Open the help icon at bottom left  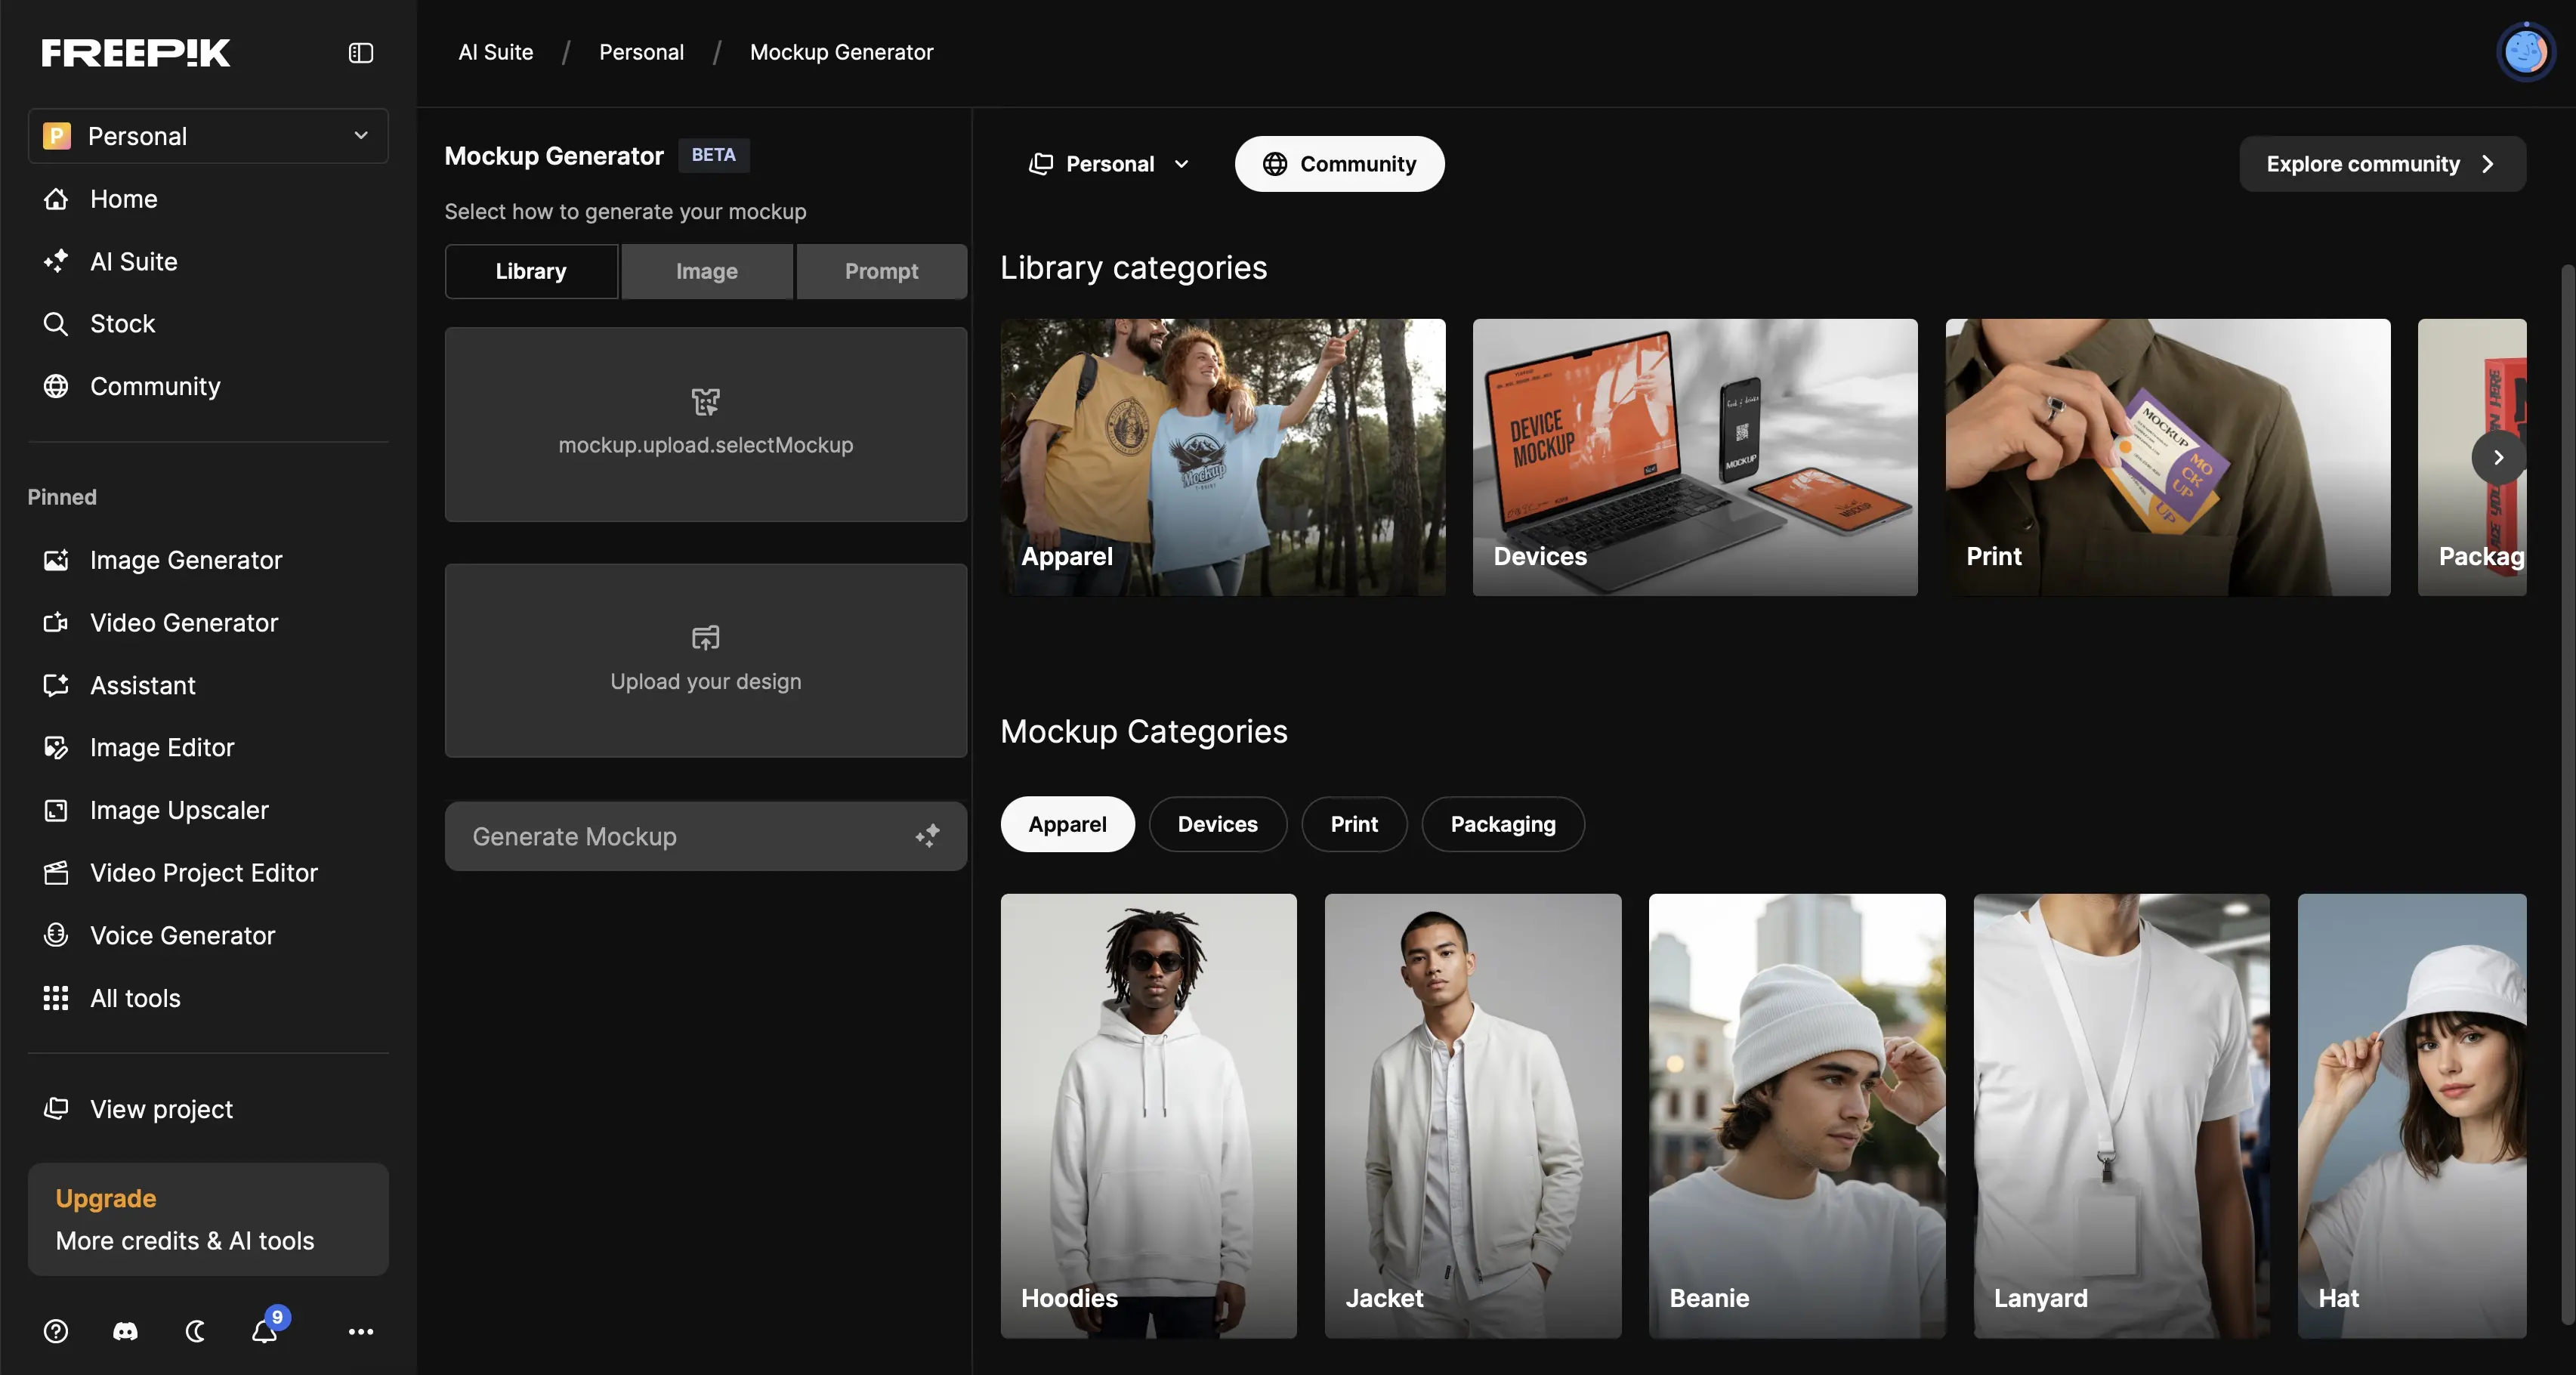tap(56, 1331)
